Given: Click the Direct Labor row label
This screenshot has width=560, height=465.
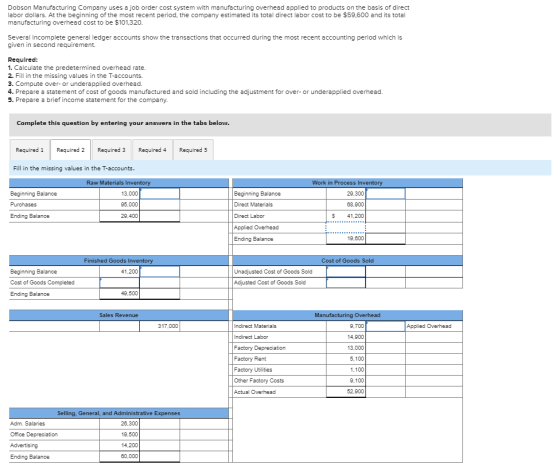Looking at the screenshot, I should tap(249, 216).
